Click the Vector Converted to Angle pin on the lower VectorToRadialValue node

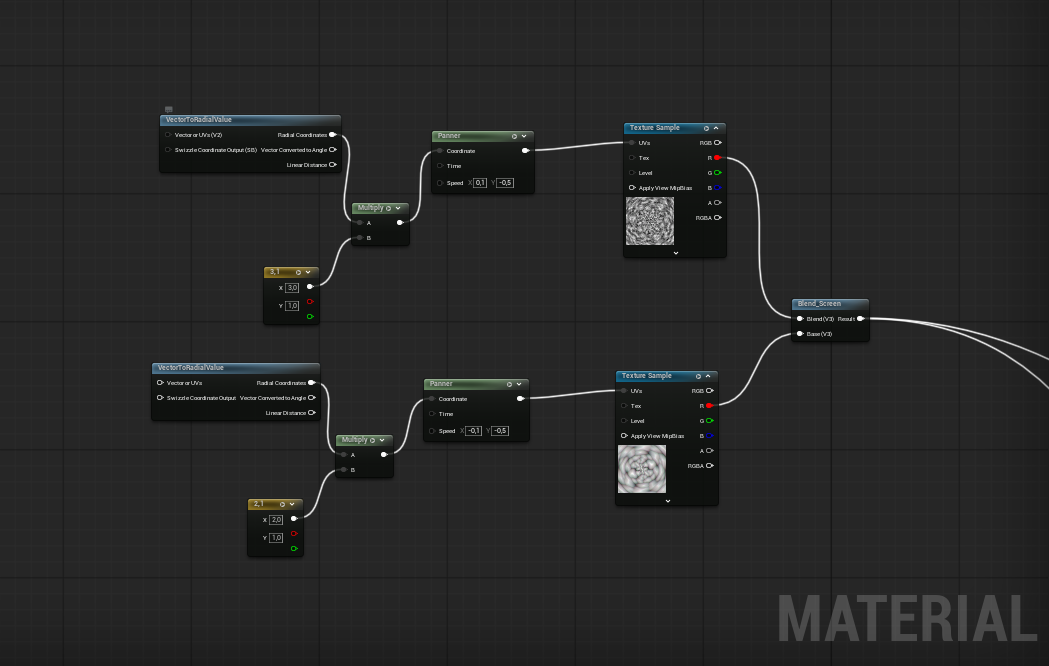(312, 398)
